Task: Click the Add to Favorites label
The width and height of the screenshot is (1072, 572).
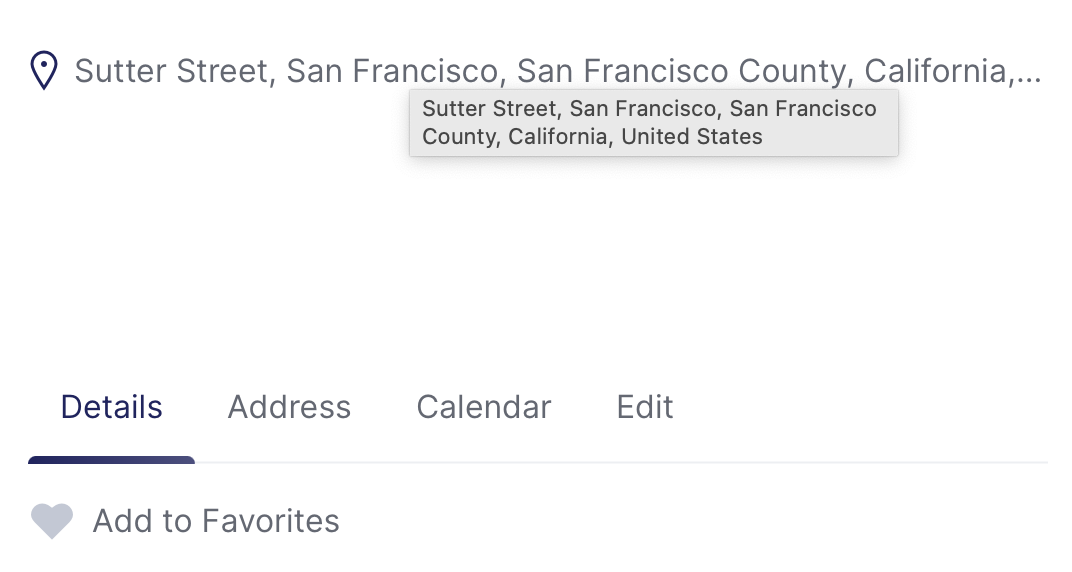Action: (216, 521)
